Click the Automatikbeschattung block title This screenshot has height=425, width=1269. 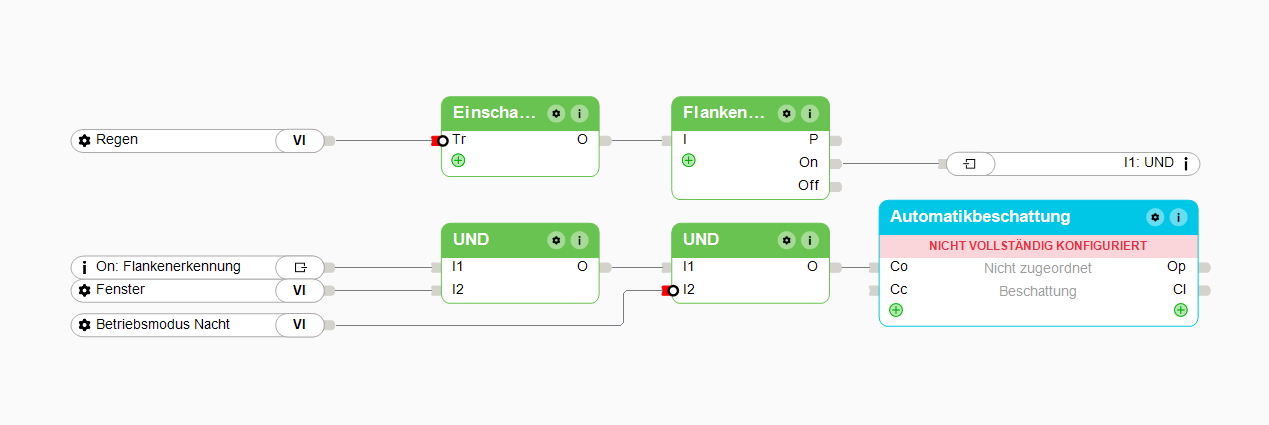coord(980,217)
